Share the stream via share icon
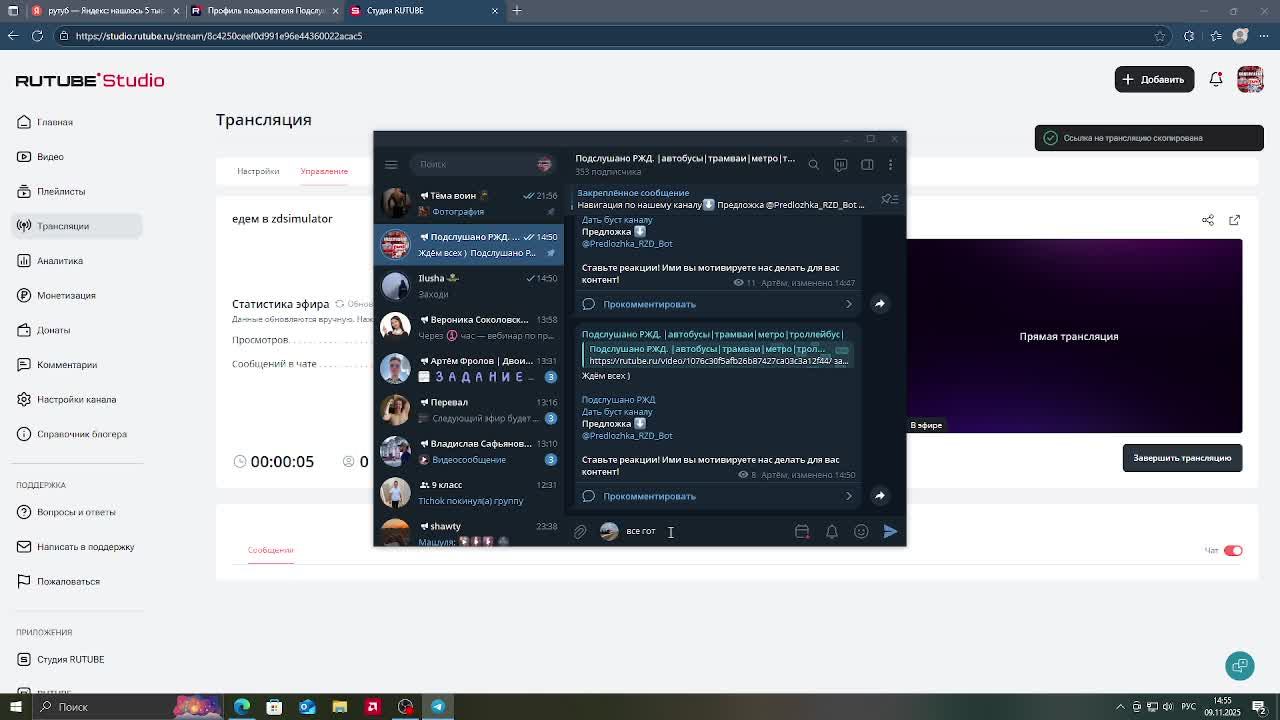 pyautogui.click(x=1208, y=220)
